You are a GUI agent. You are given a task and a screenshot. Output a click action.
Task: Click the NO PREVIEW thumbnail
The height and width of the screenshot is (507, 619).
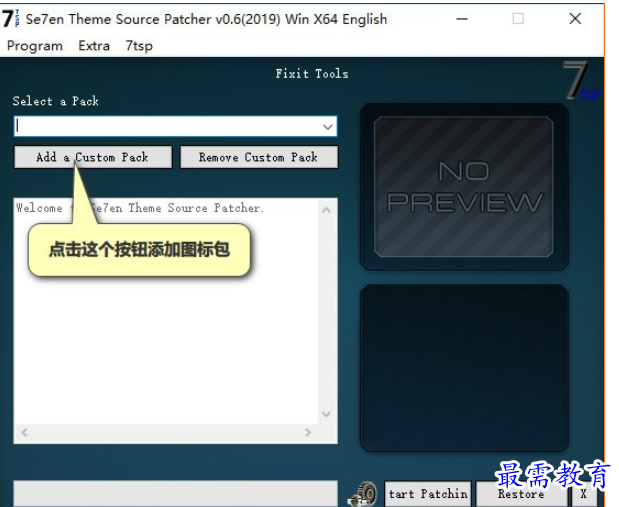click(x=463, y=186)
